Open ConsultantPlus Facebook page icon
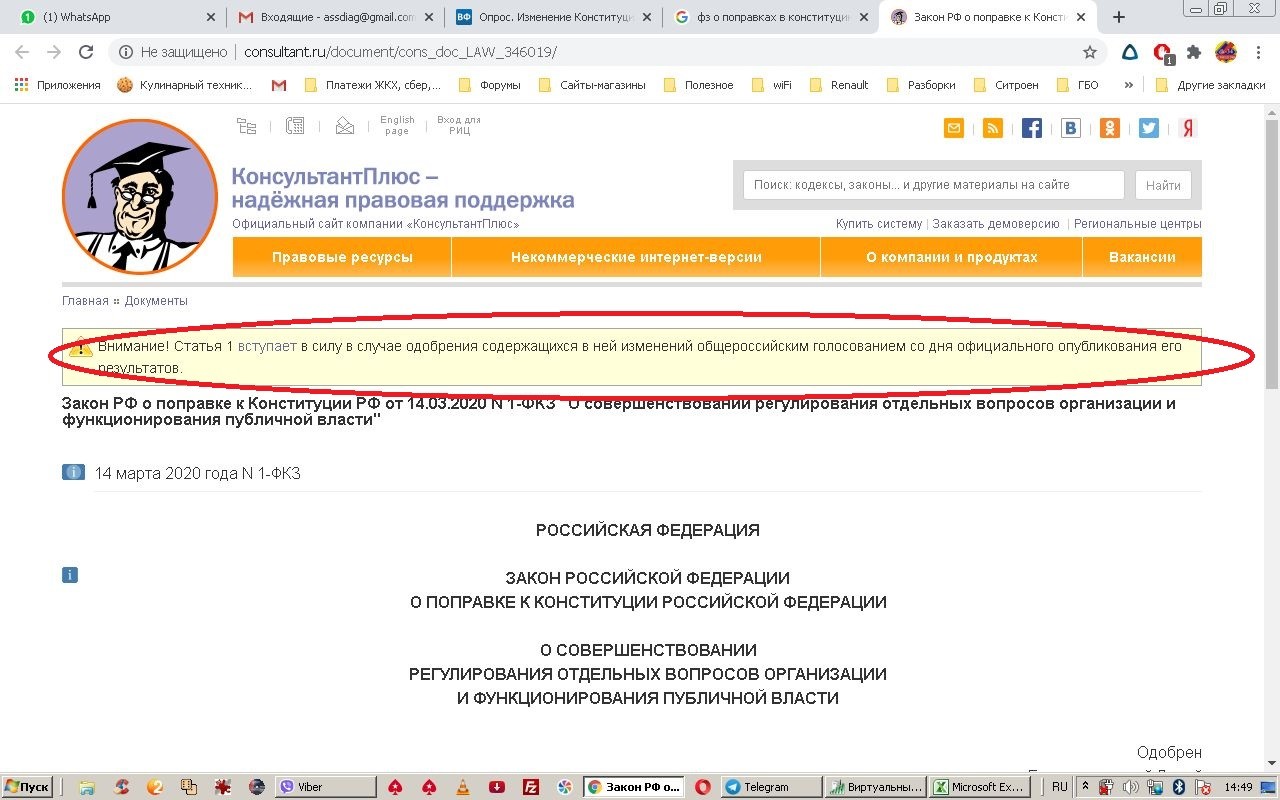The height and width of the screenshot is (800, 1280). [x=1031, y=128]
